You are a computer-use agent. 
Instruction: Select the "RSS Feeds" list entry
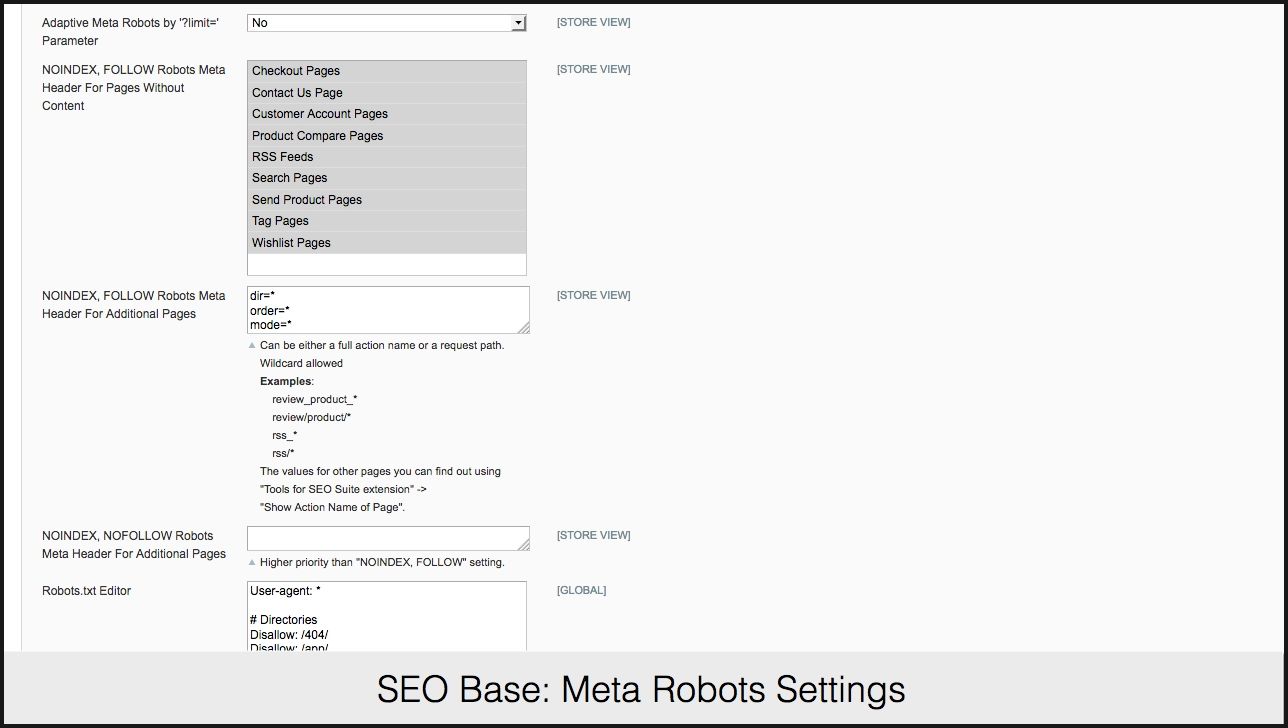click(x=386, y=157)
